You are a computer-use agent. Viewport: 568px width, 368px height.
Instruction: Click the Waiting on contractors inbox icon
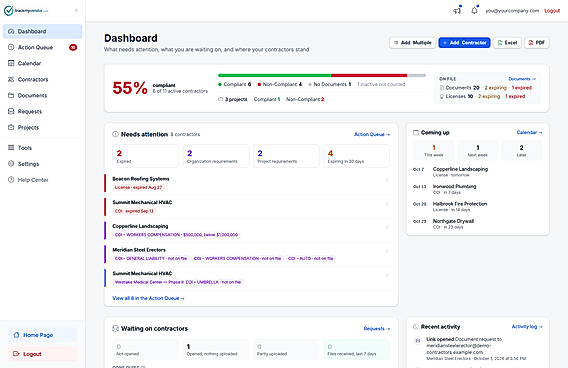click(x=116, y=329)
